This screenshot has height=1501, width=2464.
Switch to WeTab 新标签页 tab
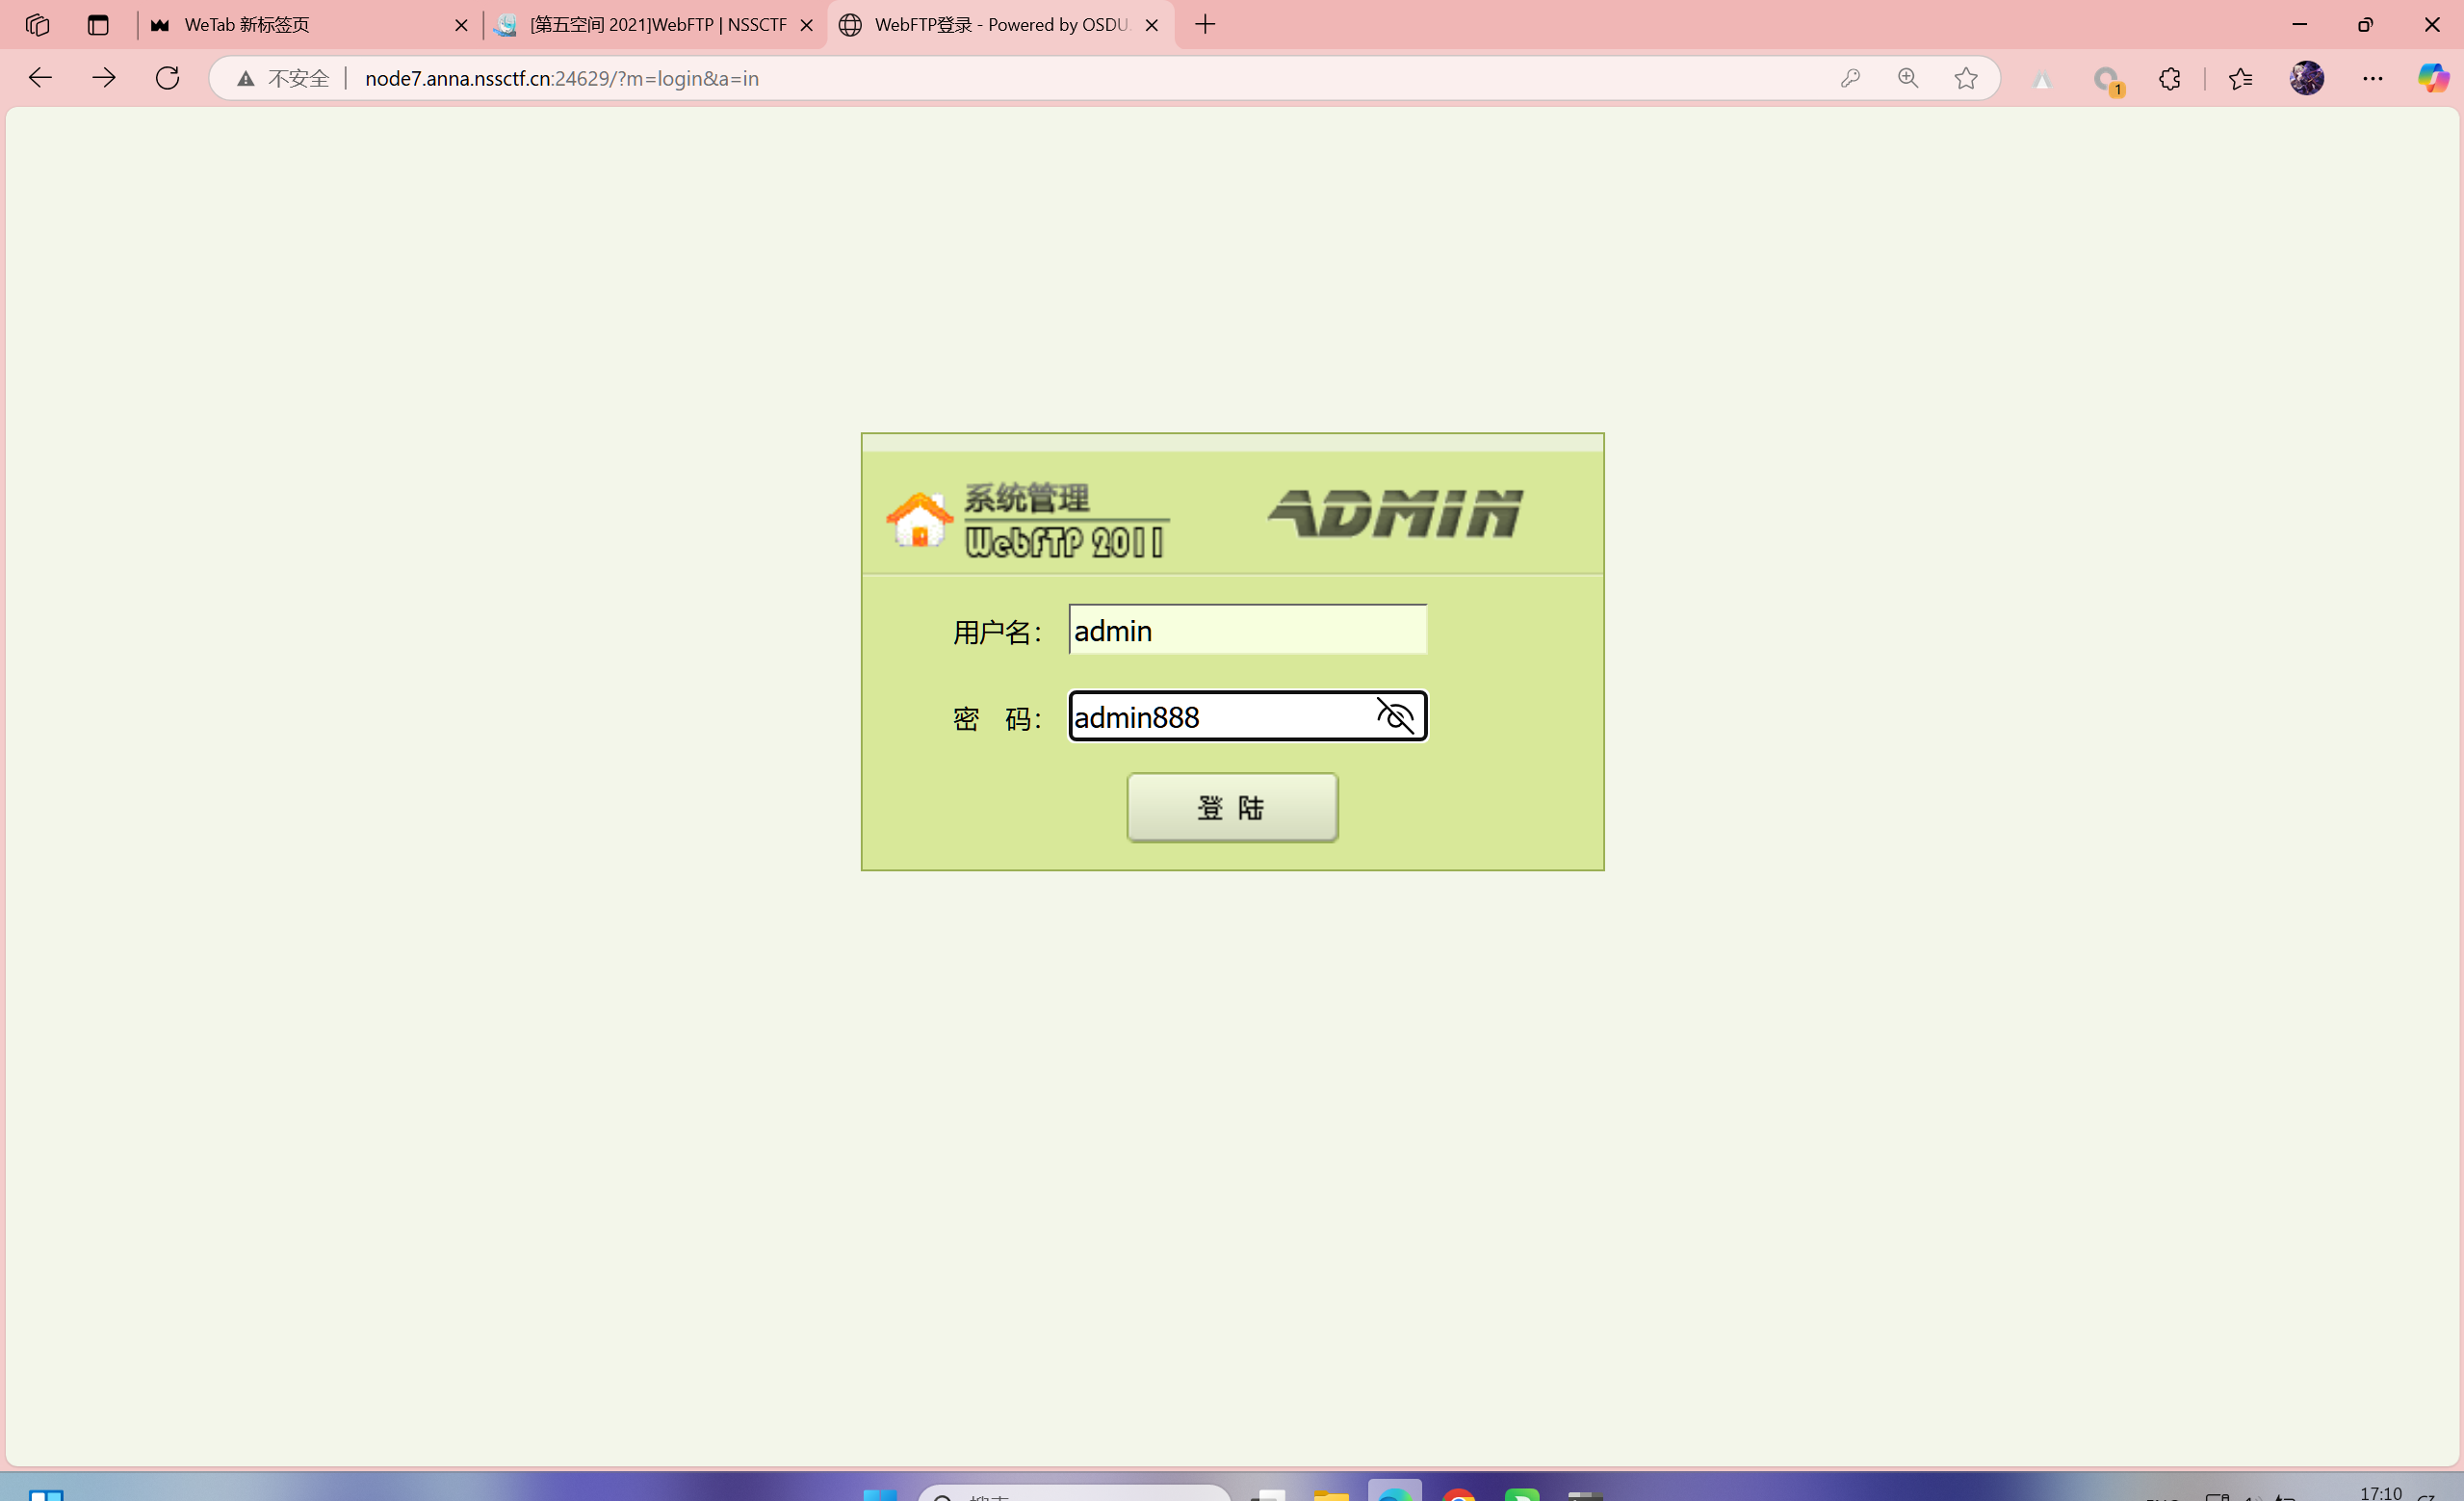tap(300, 25)
